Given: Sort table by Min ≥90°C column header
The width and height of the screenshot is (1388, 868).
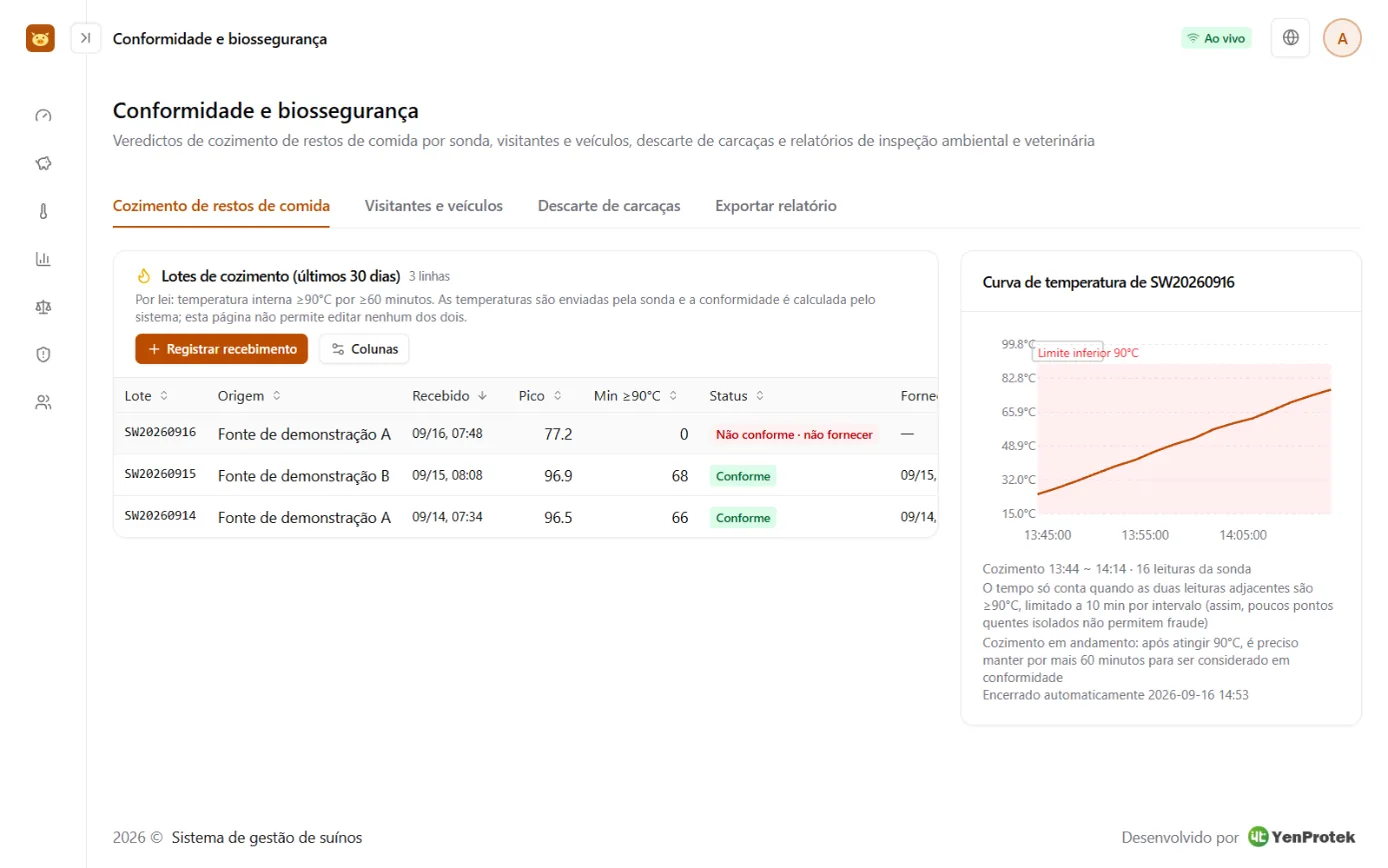Looking at the screenshot, I should (636, 396).
